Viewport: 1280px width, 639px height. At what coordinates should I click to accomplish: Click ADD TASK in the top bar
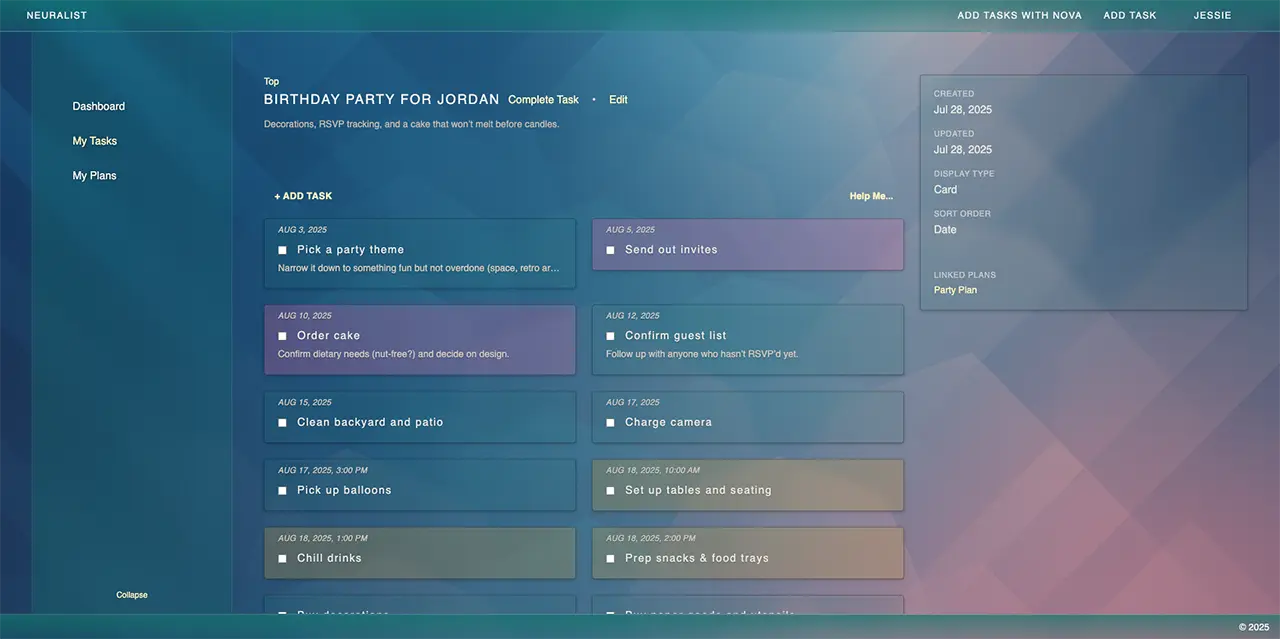[x=1130, y=15]
